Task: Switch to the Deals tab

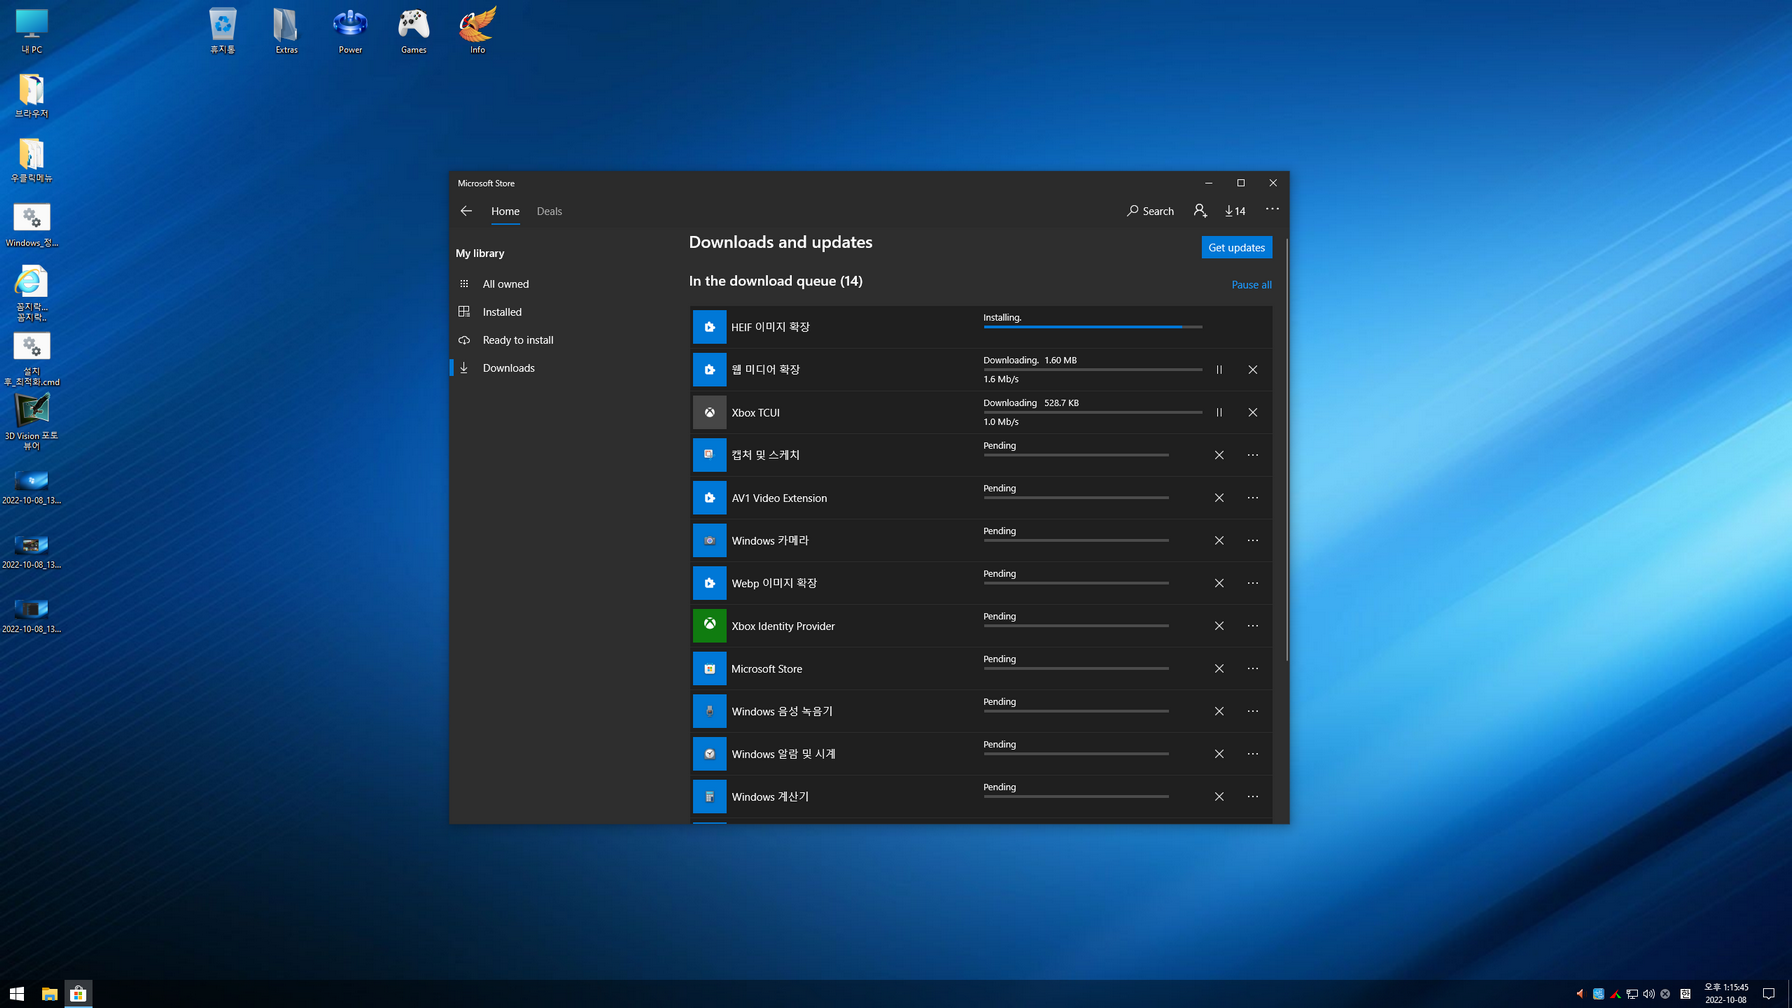Action: click(549, 211)
